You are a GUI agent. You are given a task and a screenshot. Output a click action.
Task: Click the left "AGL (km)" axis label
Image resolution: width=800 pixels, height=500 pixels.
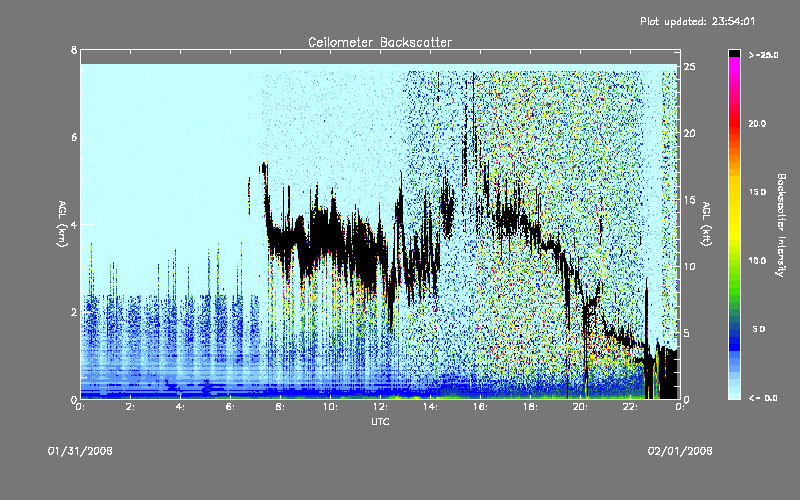point(62,224)
